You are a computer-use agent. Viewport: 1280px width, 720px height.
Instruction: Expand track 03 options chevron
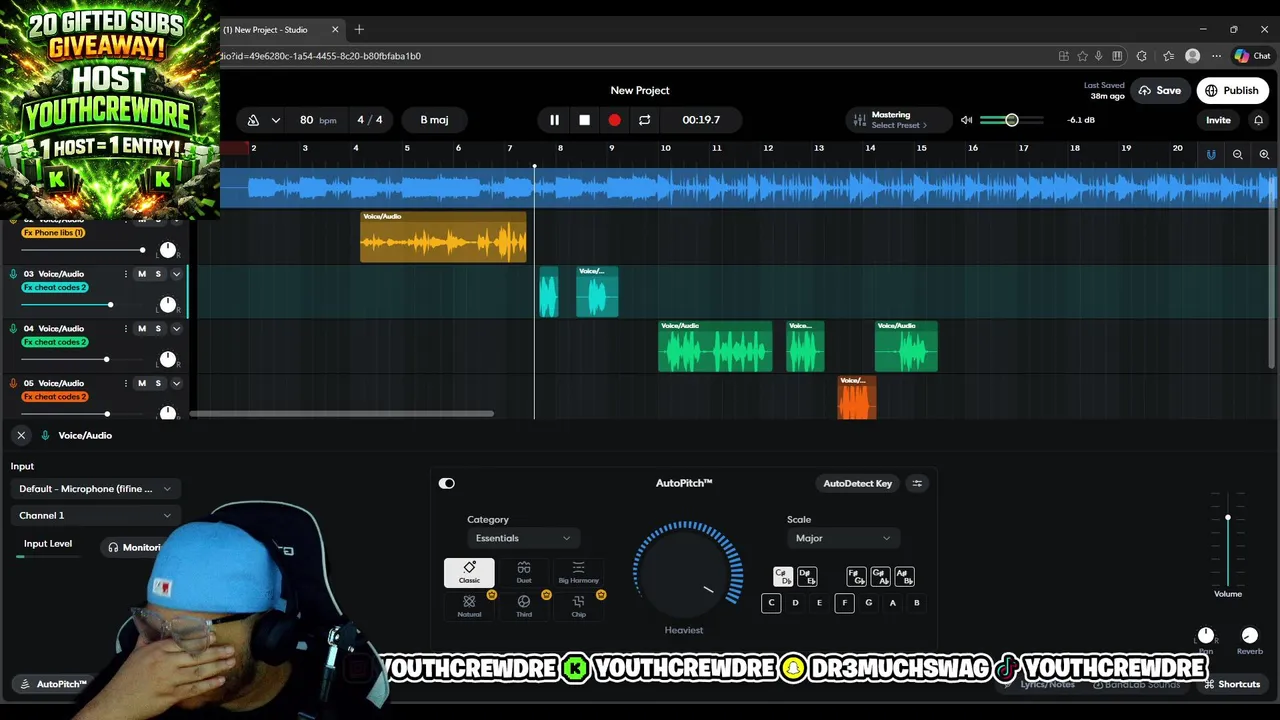pyautogui.click(x=176, y=274)
